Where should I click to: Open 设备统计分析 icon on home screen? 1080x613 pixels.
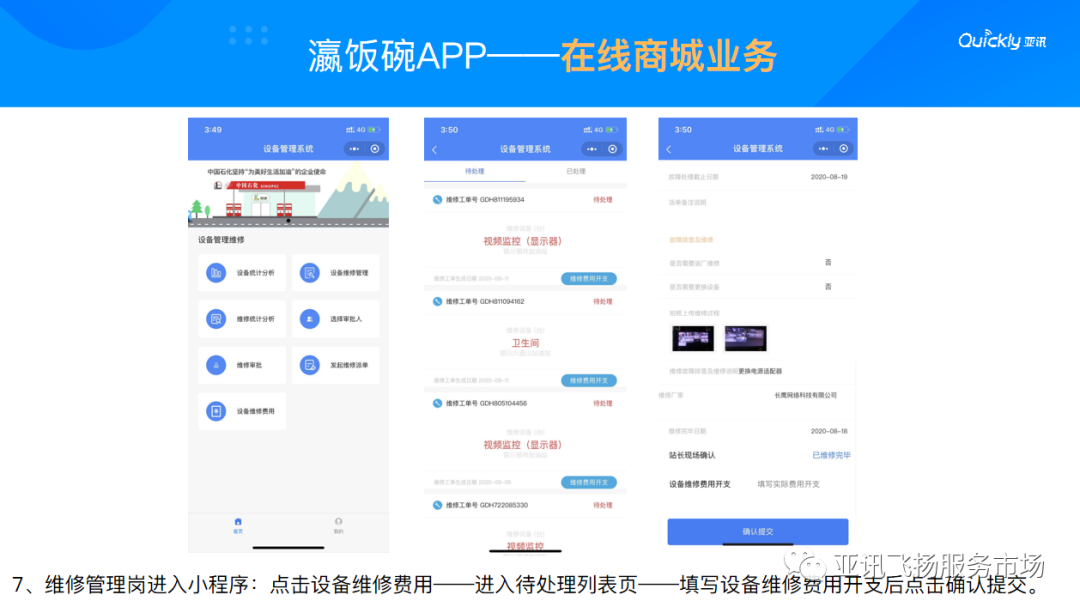(x=216, y=273)
